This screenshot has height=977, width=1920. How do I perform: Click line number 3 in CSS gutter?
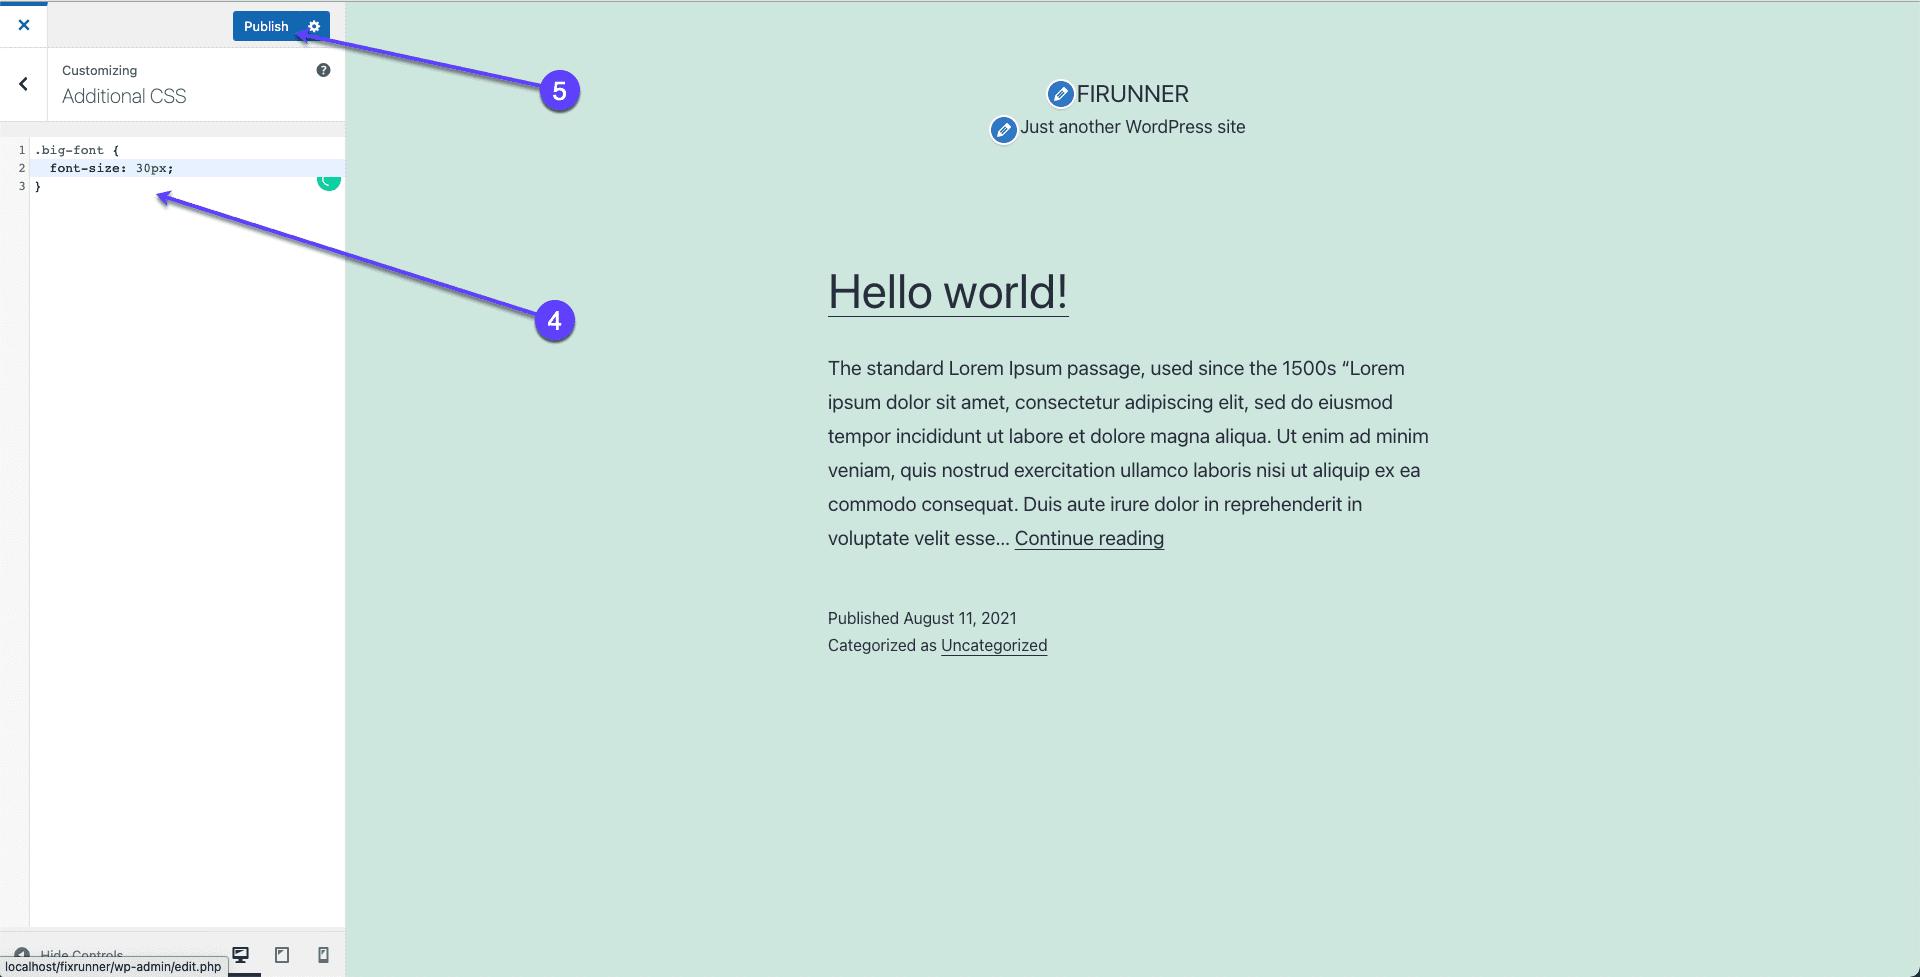(22, 186)
